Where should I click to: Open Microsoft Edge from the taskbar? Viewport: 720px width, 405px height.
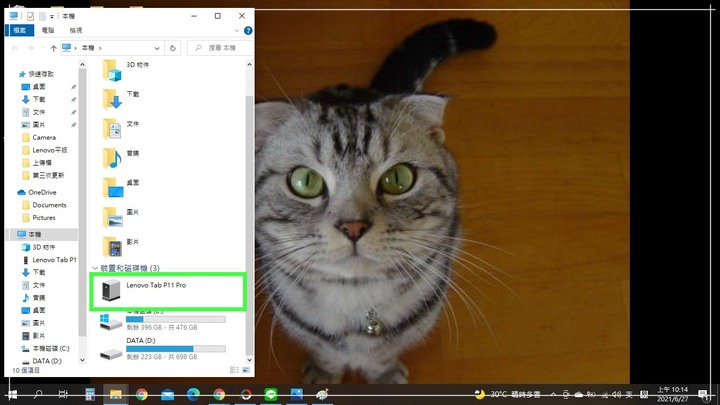point(193,394)
